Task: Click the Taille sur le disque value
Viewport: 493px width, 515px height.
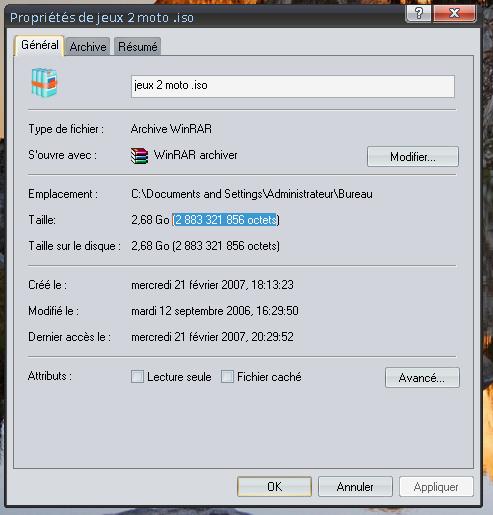Action: 205,246
